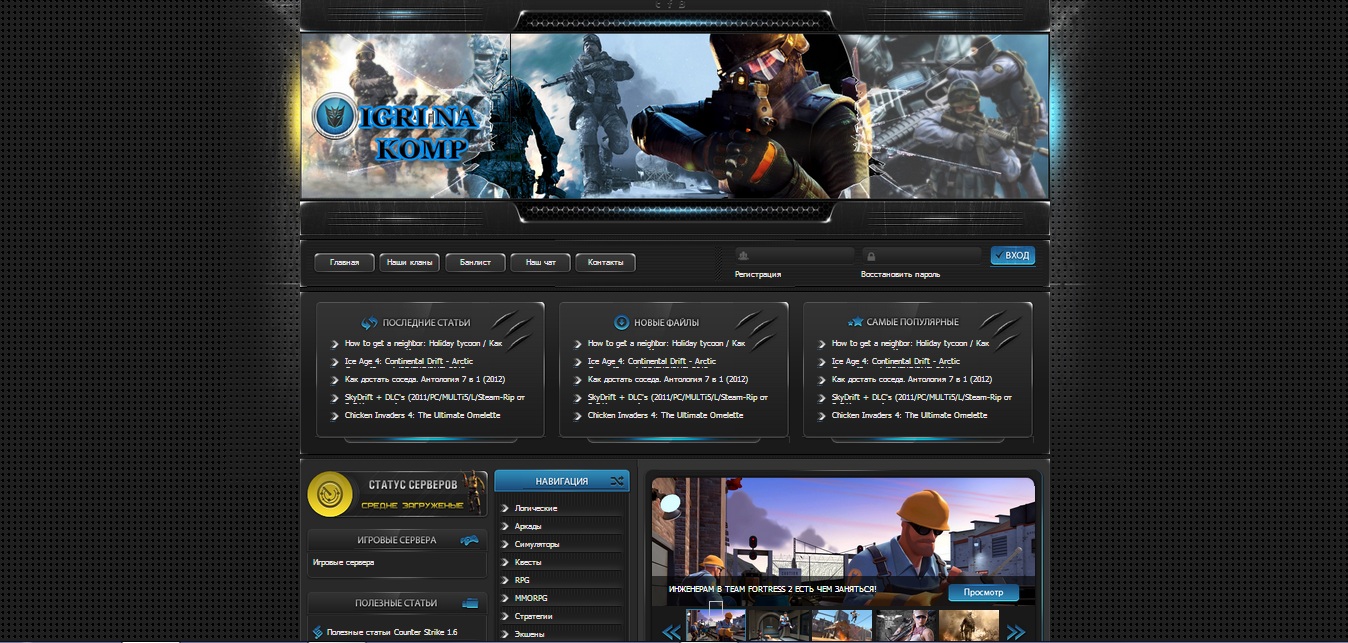Open the Восстановить пароль link
This screenshot has width=1348, height=643.
(900, 274)
